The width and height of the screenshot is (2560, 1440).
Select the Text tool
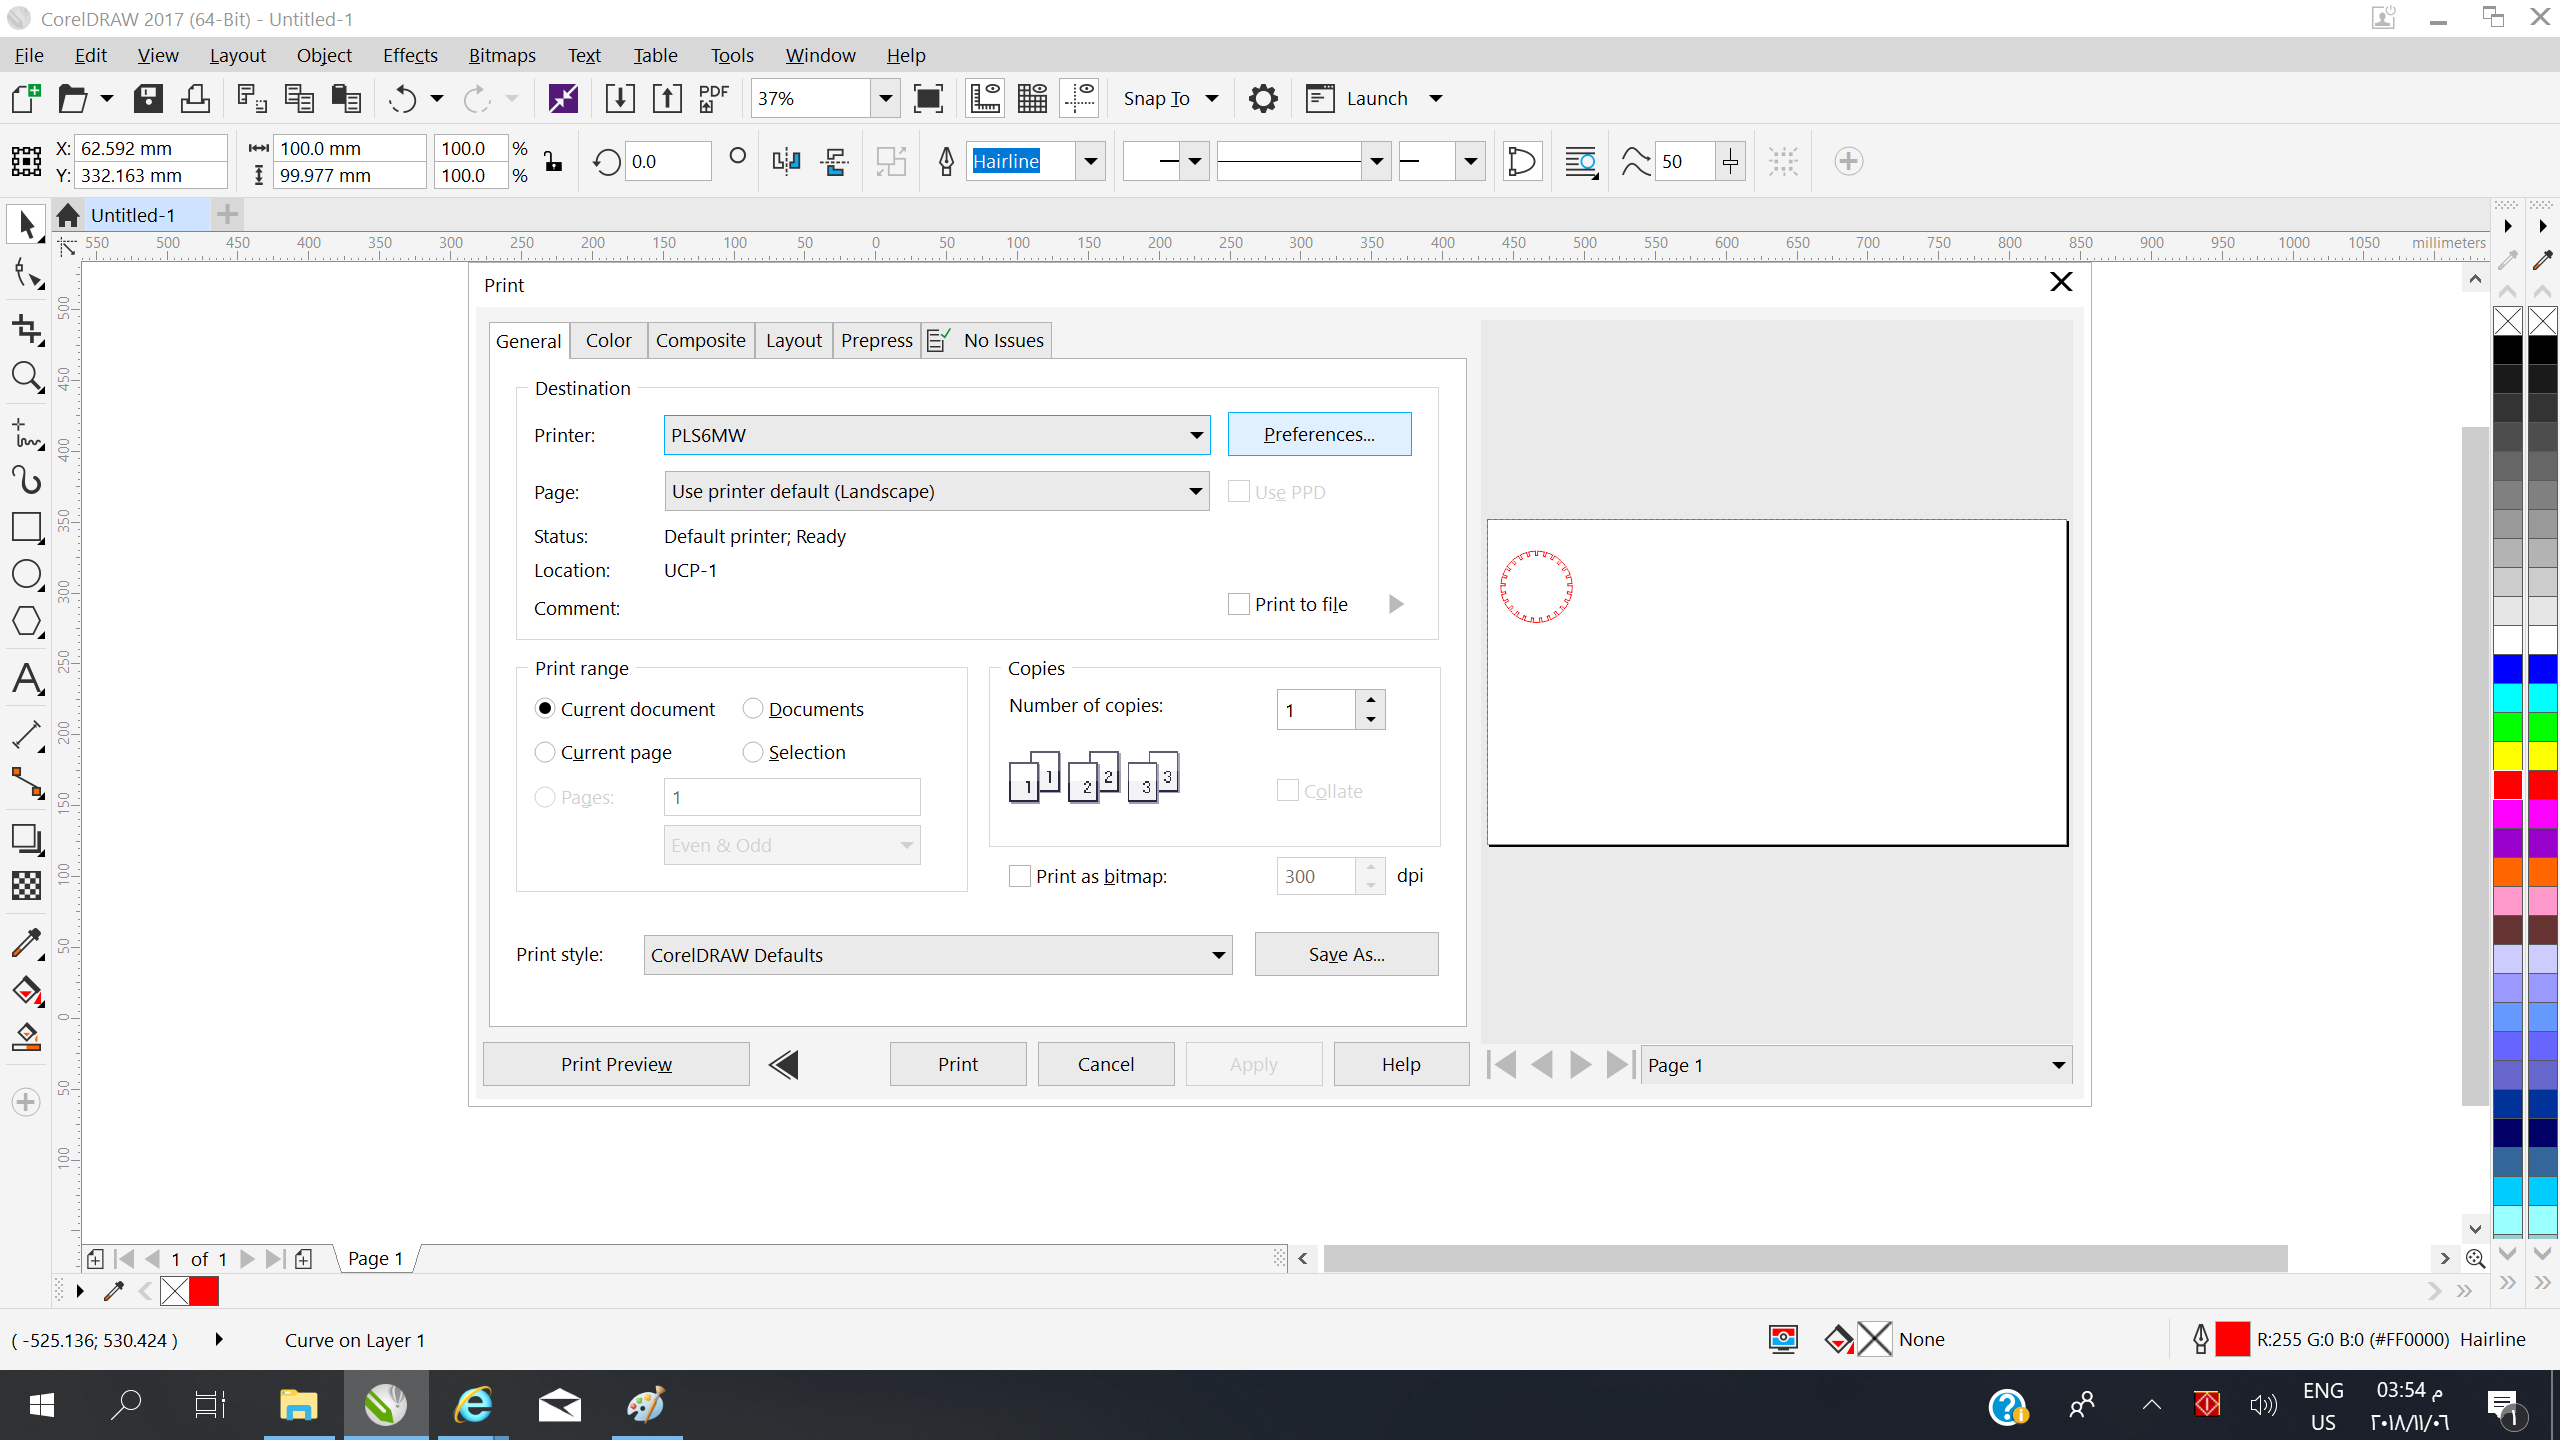[x=27, y=679]
